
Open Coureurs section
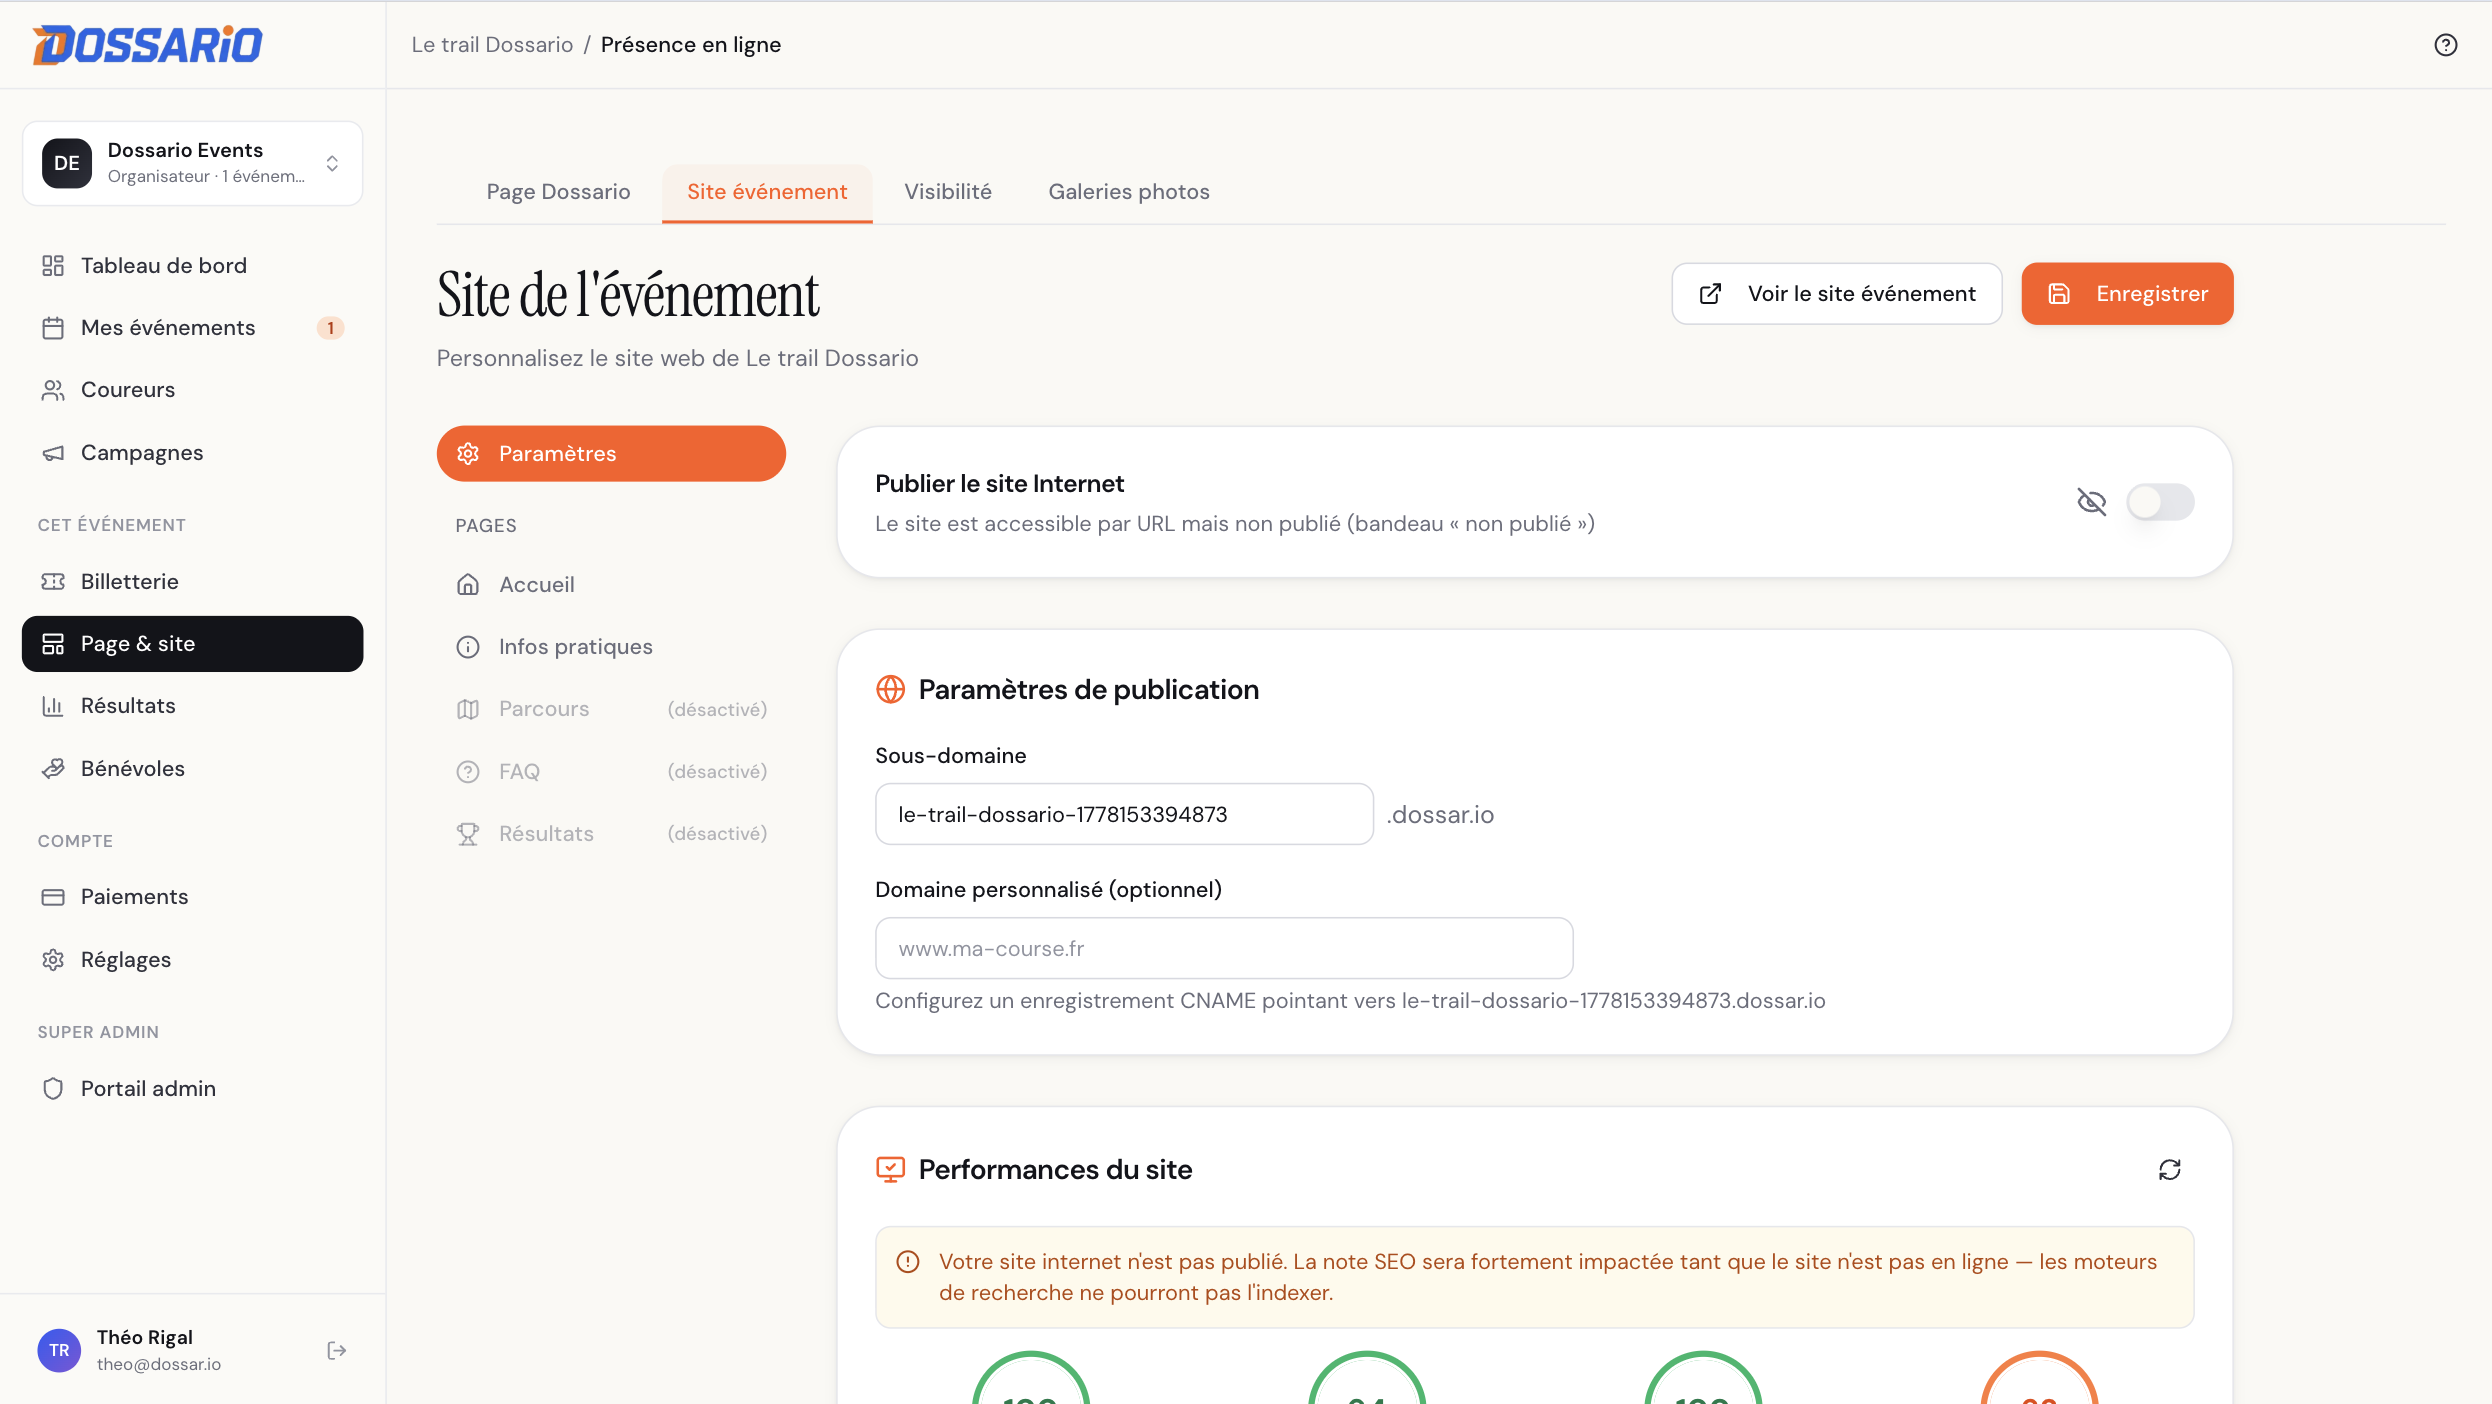coord(192,390)
